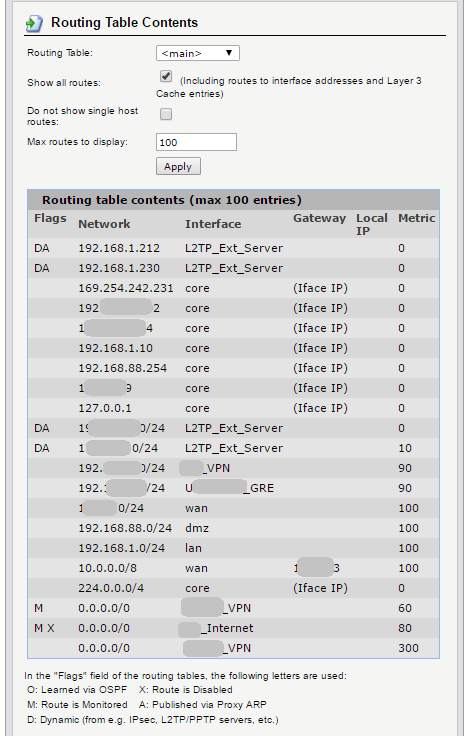Uncheck the Show all routes checkbox
The width and height of the screenshot is (465, 736).
166,76
